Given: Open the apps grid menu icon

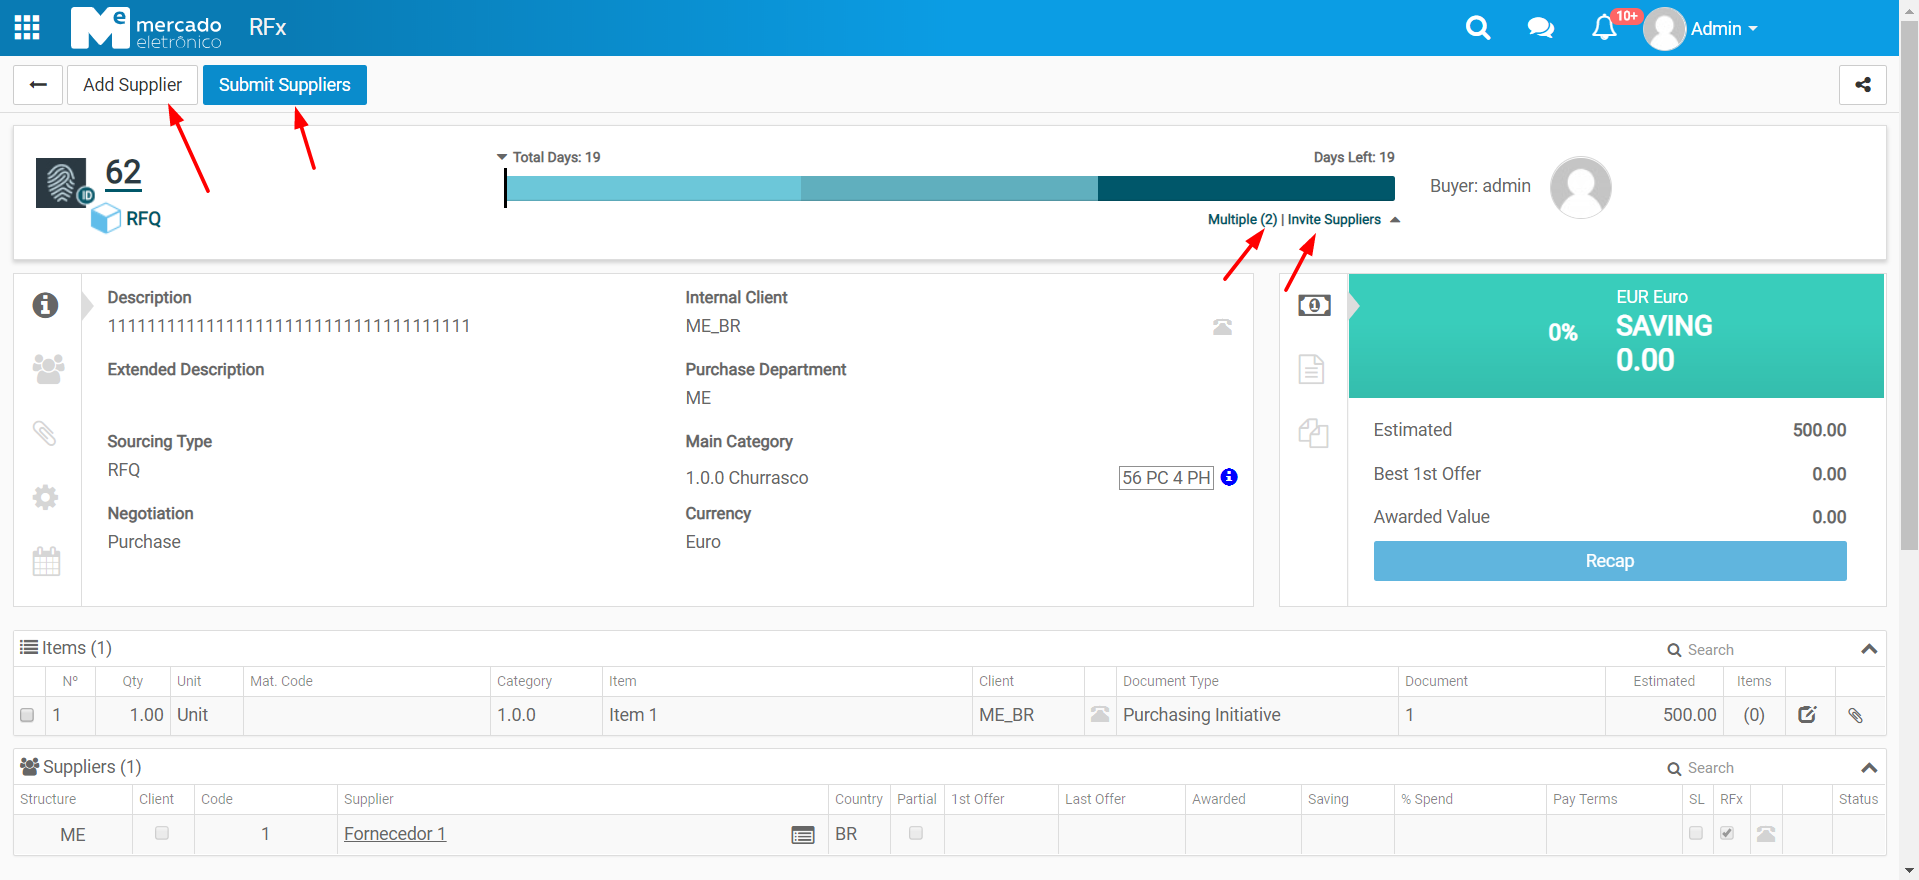Looking at the screenshot, I should click(27, 28).
